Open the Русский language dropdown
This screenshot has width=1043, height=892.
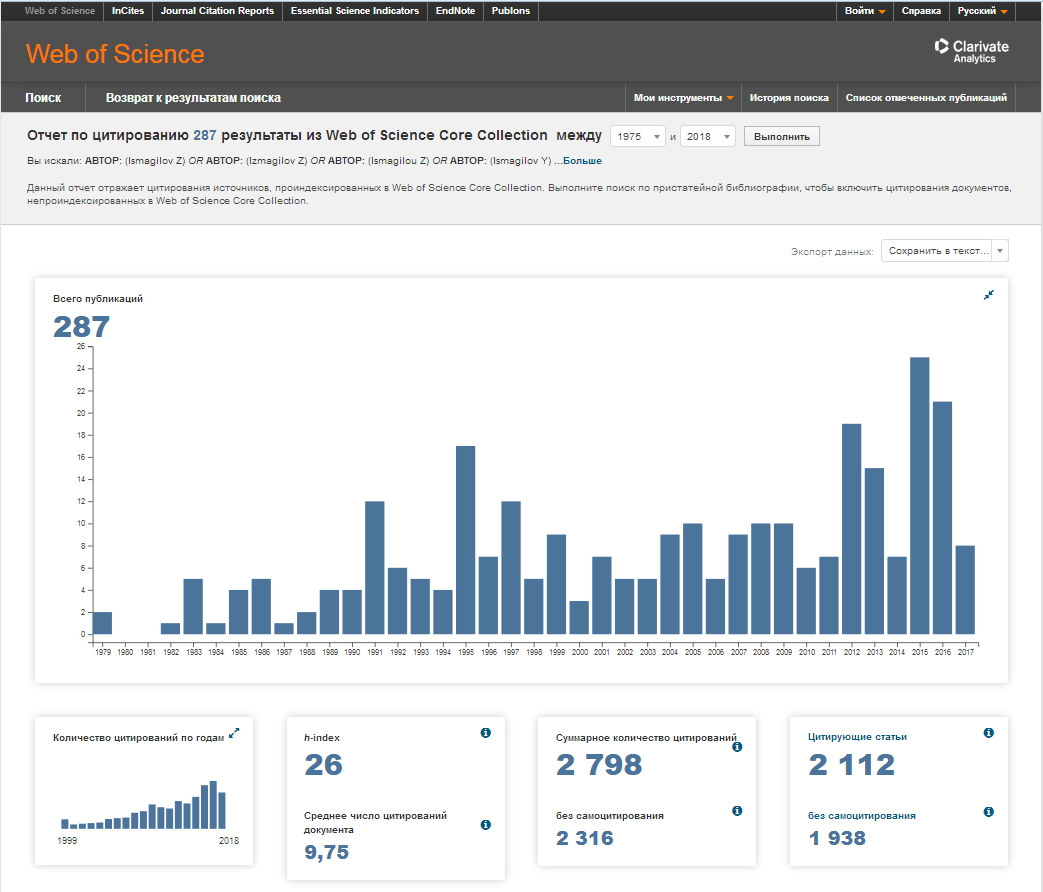982,11
